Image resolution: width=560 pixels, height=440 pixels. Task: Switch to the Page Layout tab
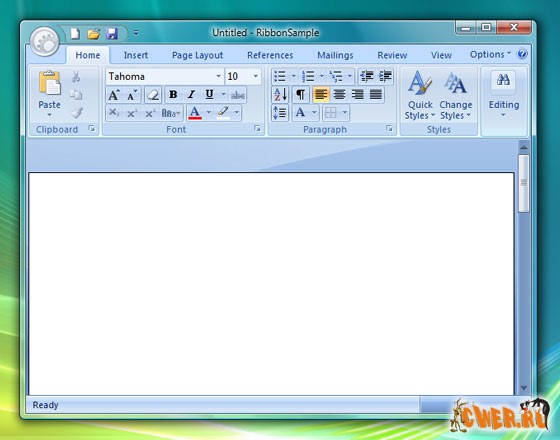pos(197,55)
